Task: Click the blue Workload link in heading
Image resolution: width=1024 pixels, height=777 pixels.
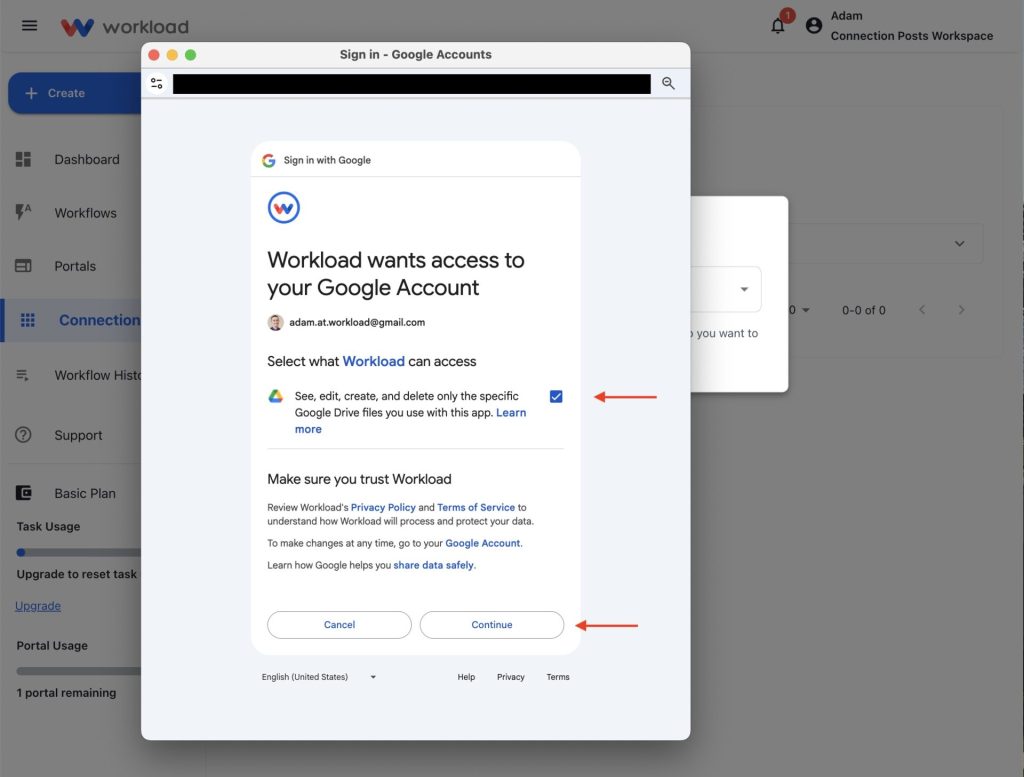Action: [x=374, y=362]
